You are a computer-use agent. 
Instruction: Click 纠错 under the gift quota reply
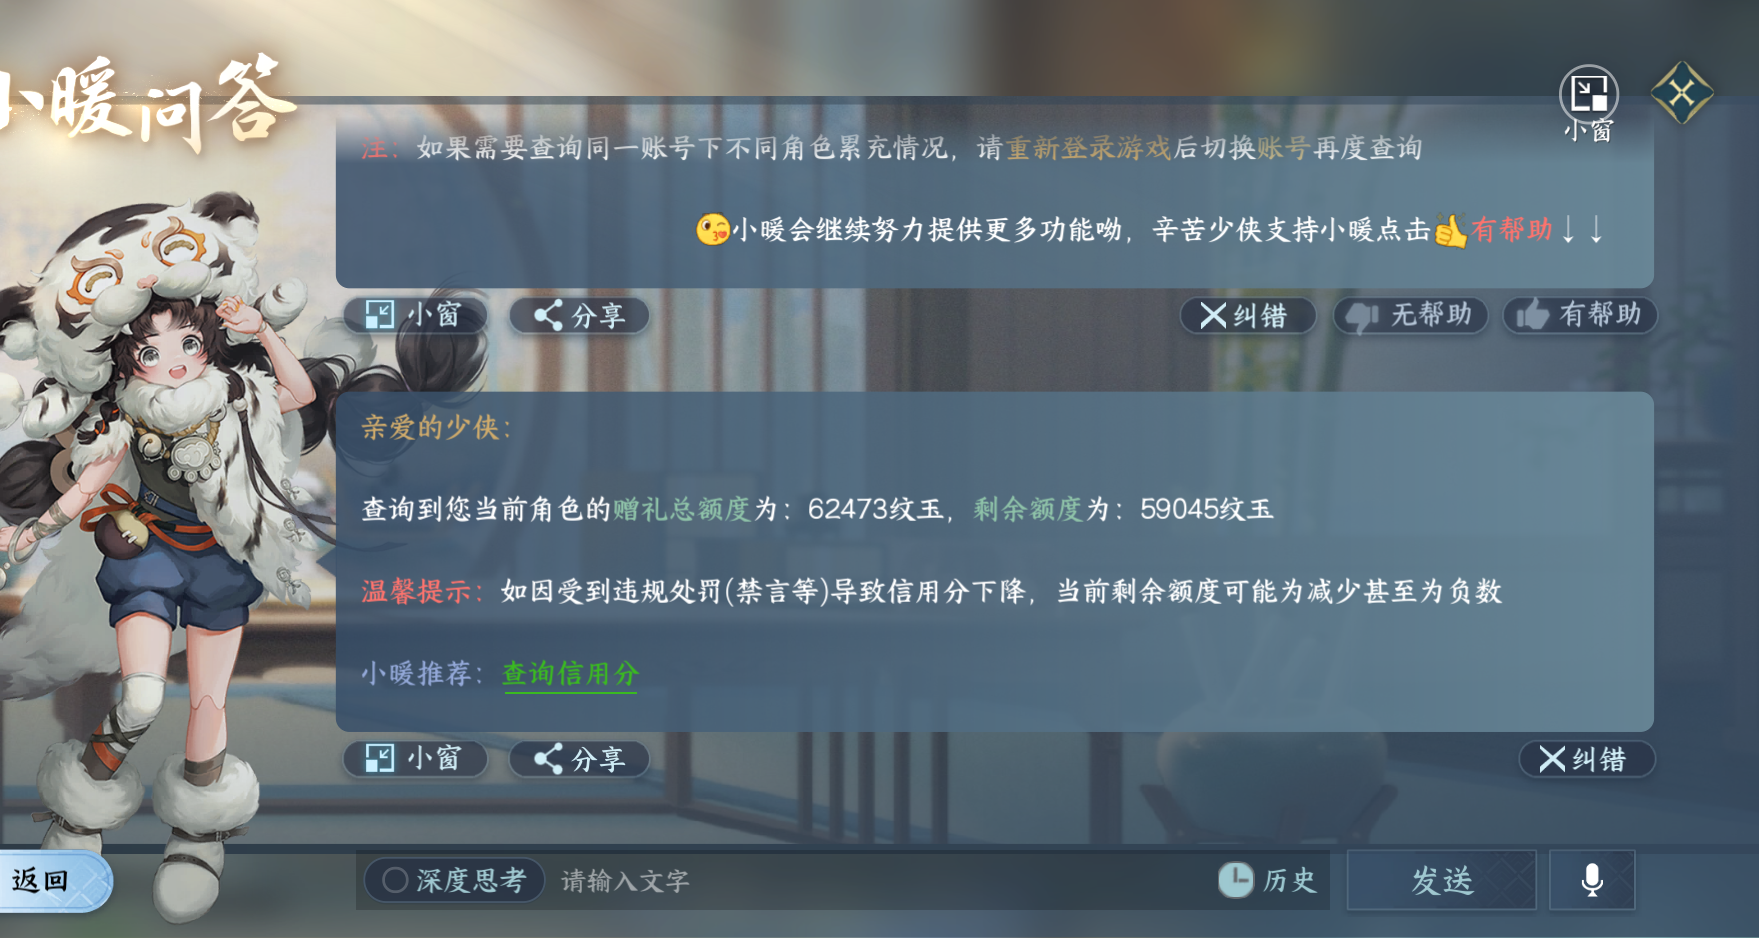1586,760
